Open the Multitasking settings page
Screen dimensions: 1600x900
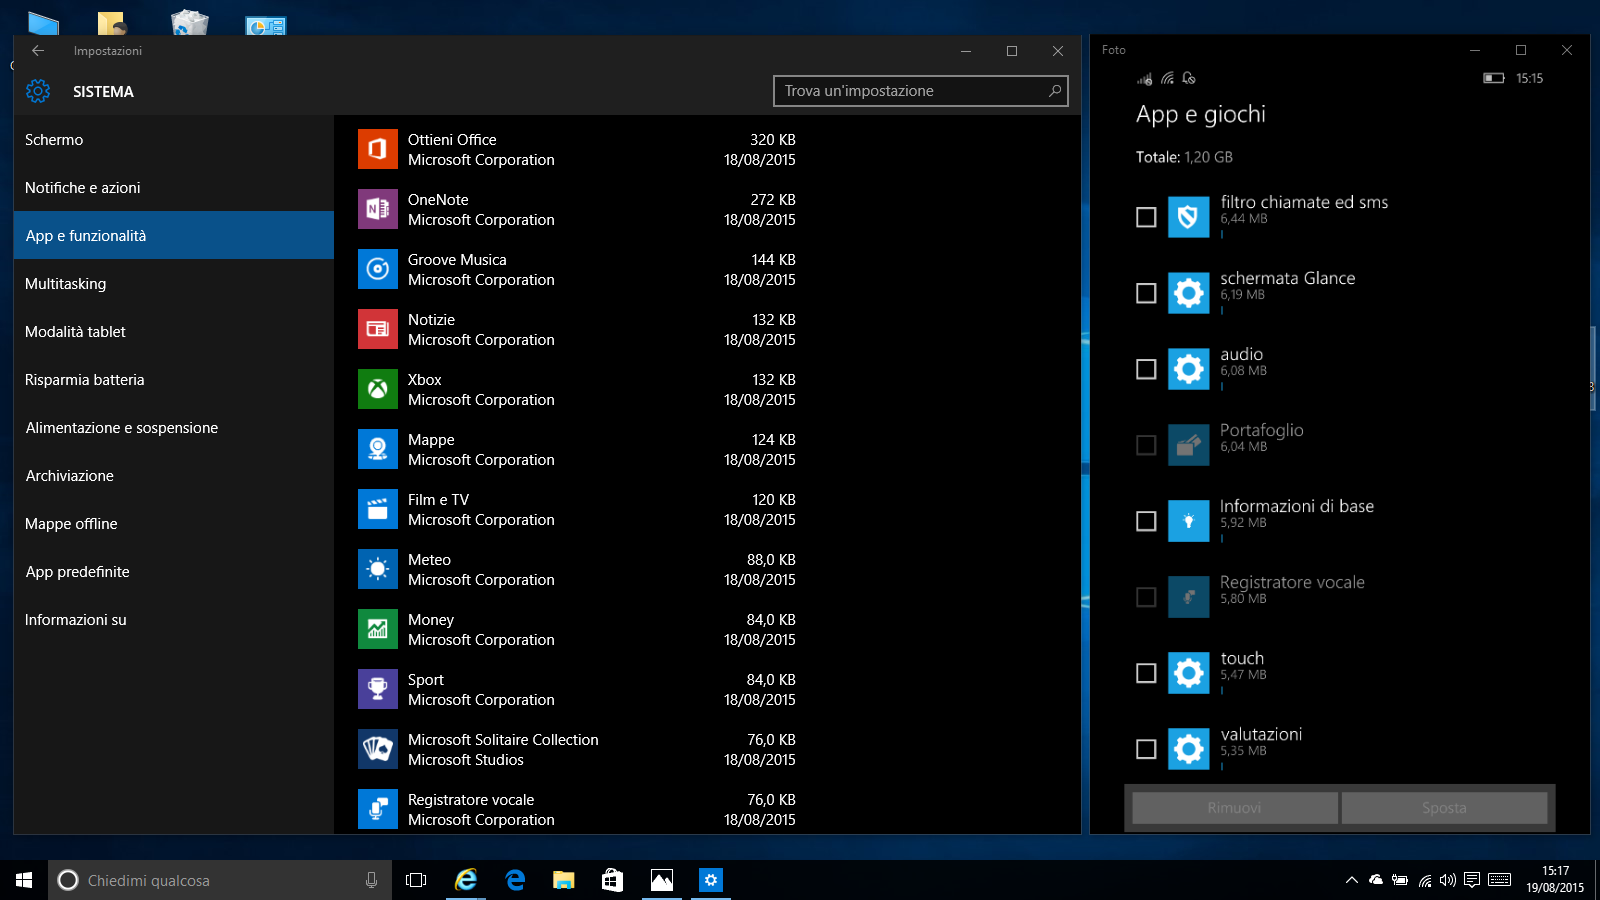(x=174, y=284)
